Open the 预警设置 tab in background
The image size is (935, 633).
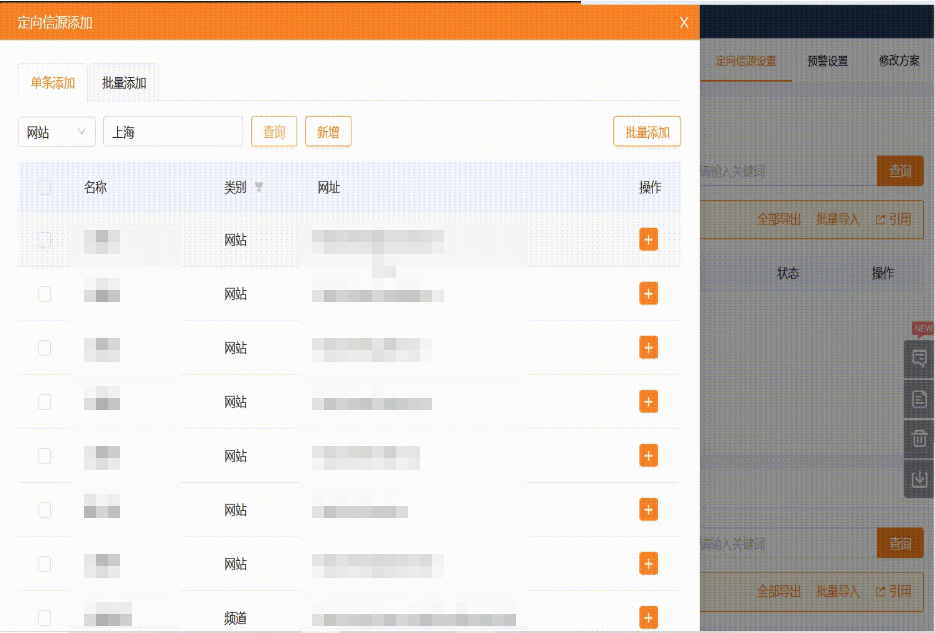click(x=827, y=61)
